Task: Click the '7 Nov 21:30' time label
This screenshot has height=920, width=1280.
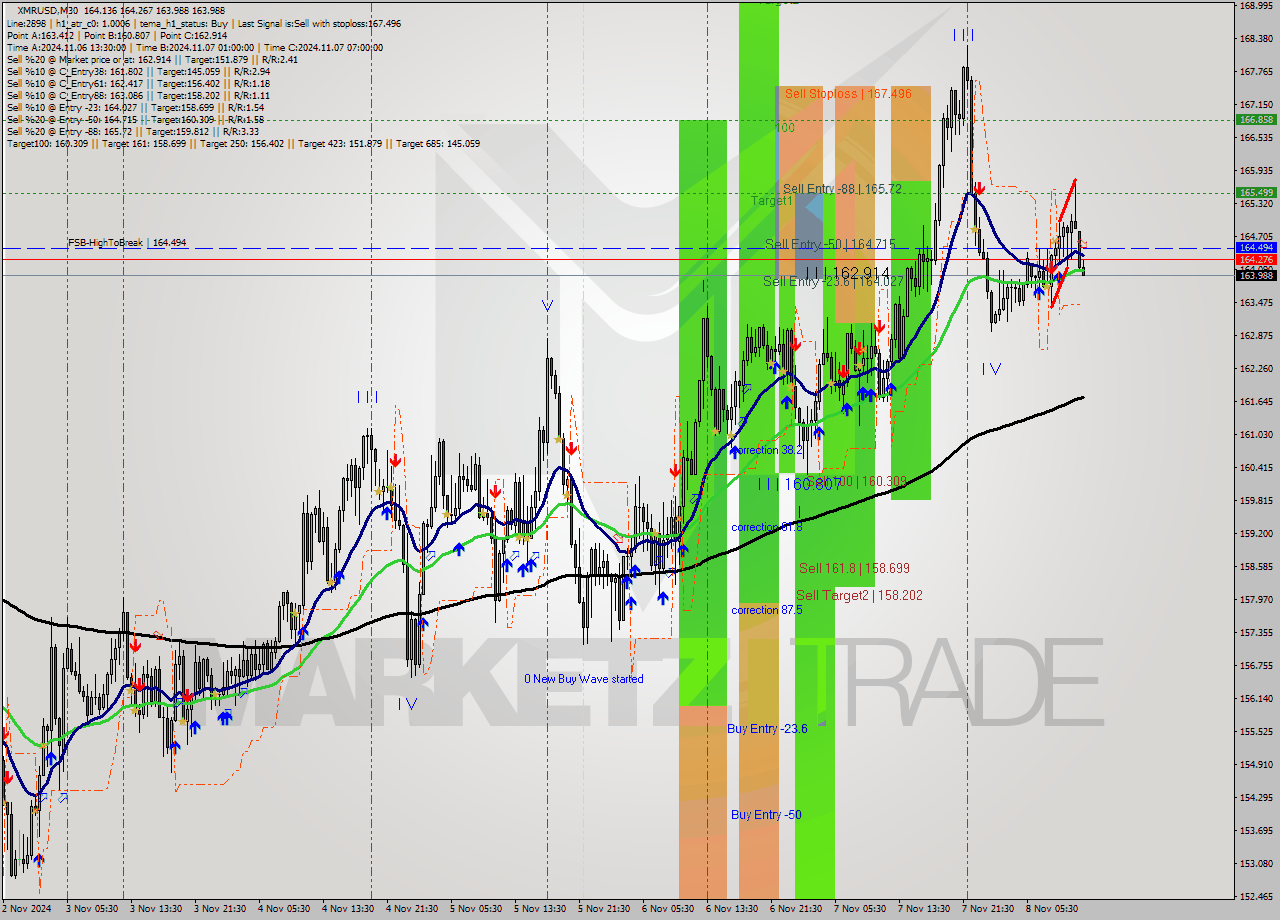Action: pyautogui.click(x=988, y=909)
